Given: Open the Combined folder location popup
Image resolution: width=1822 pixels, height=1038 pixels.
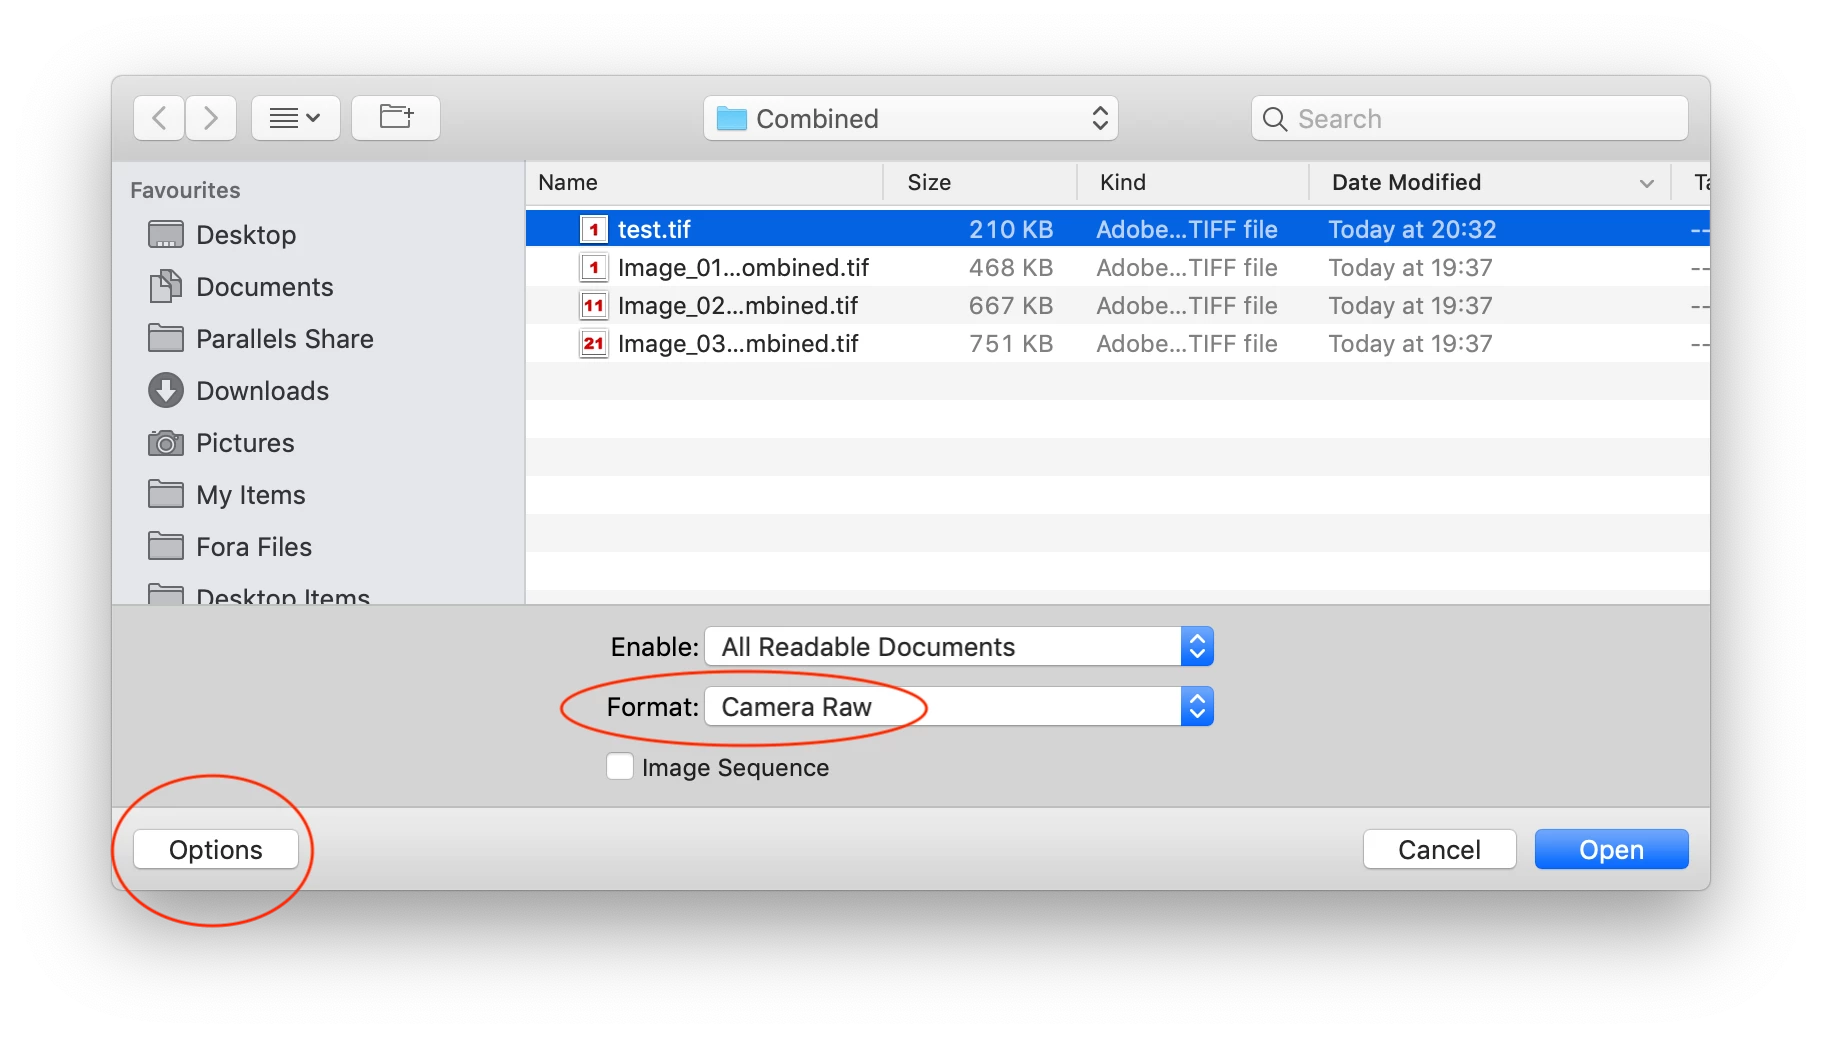Looking at the screenshot, I should coord(910,118).
